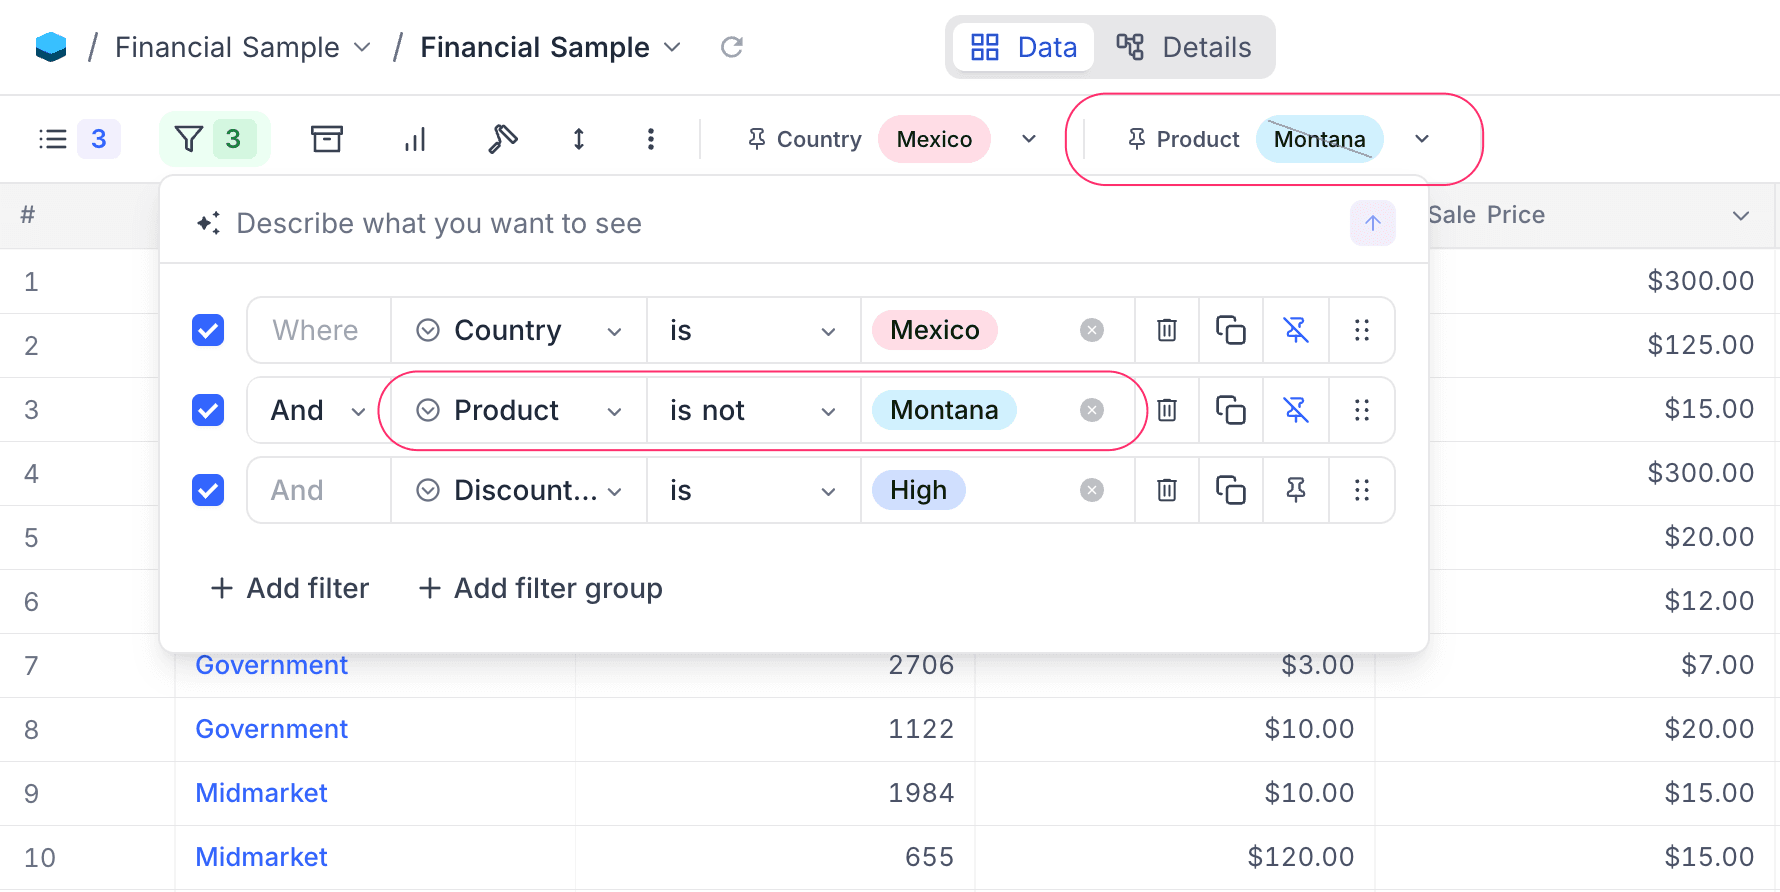Uncheck the Country filter checkbox
1780x892 pixels.
[208, 330]
